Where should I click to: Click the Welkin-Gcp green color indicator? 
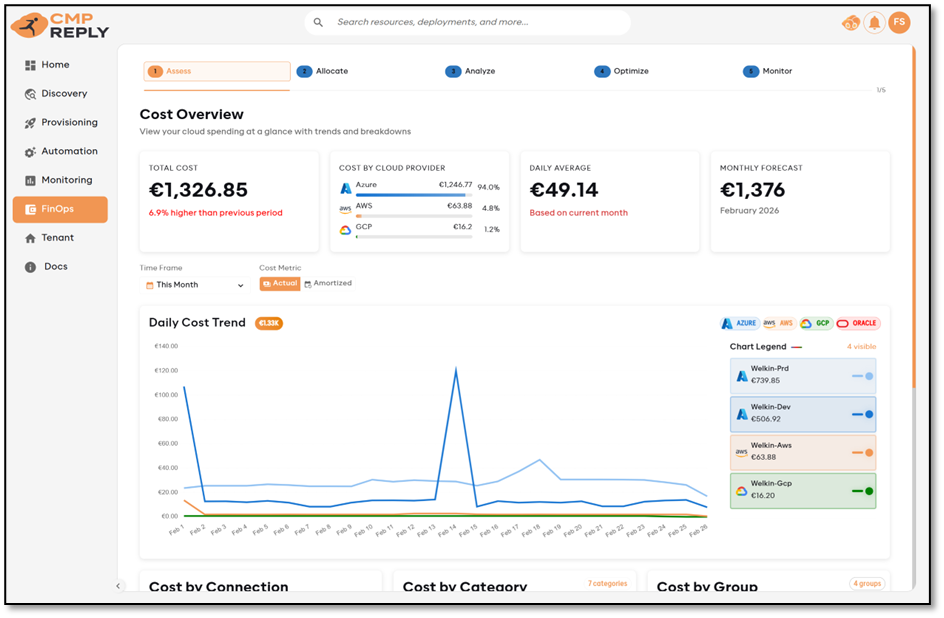tap(868, 491)
